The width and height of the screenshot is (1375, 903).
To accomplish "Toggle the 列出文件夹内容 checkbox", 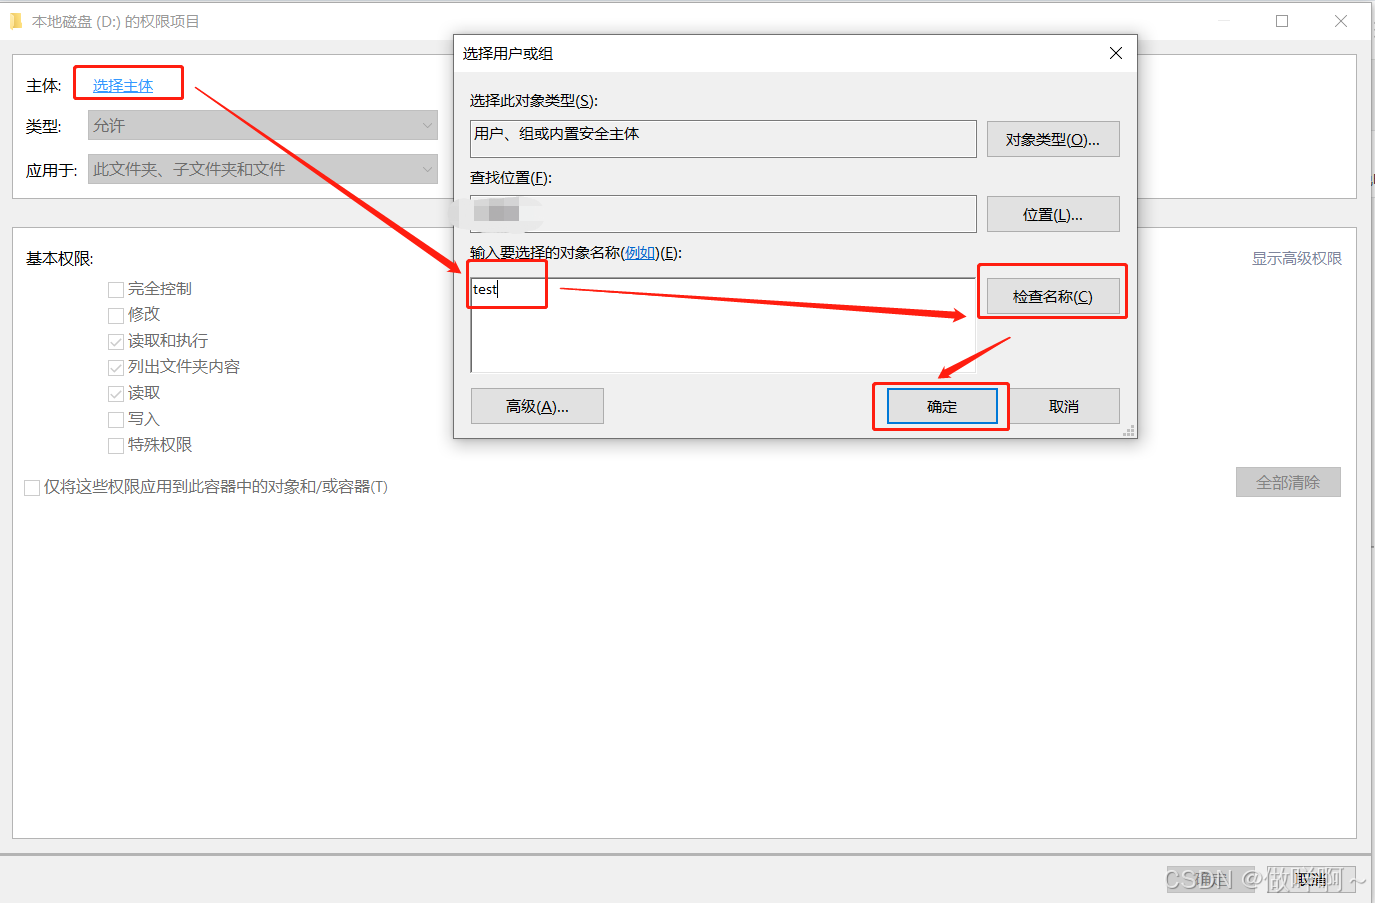I will 116,367.
